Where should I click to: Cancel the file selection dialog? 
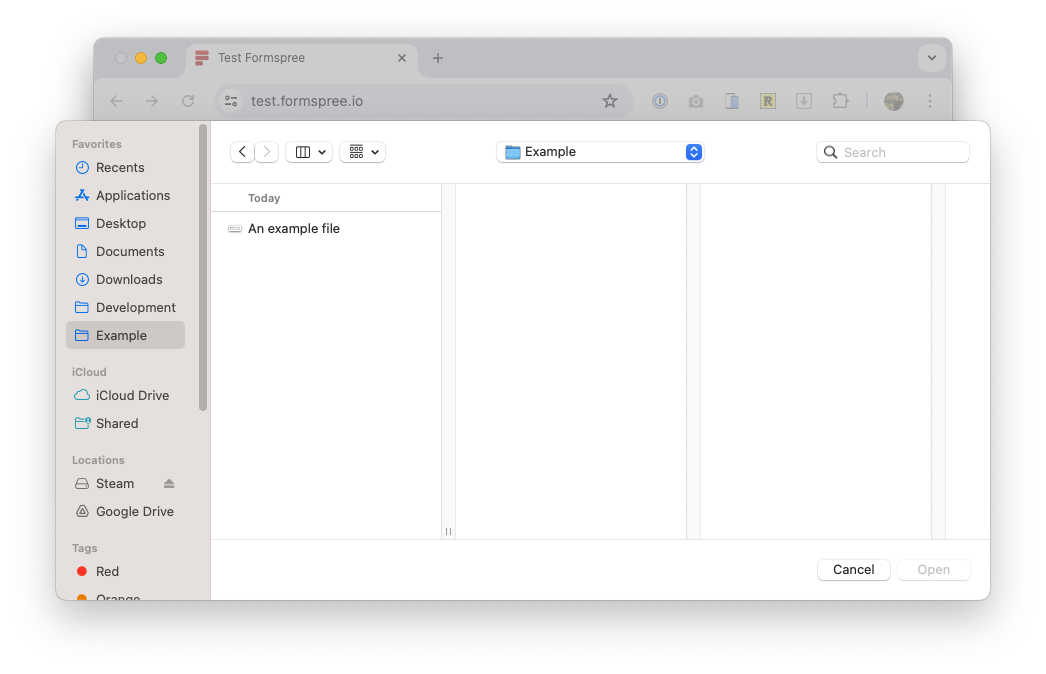[x=853, y=569]
